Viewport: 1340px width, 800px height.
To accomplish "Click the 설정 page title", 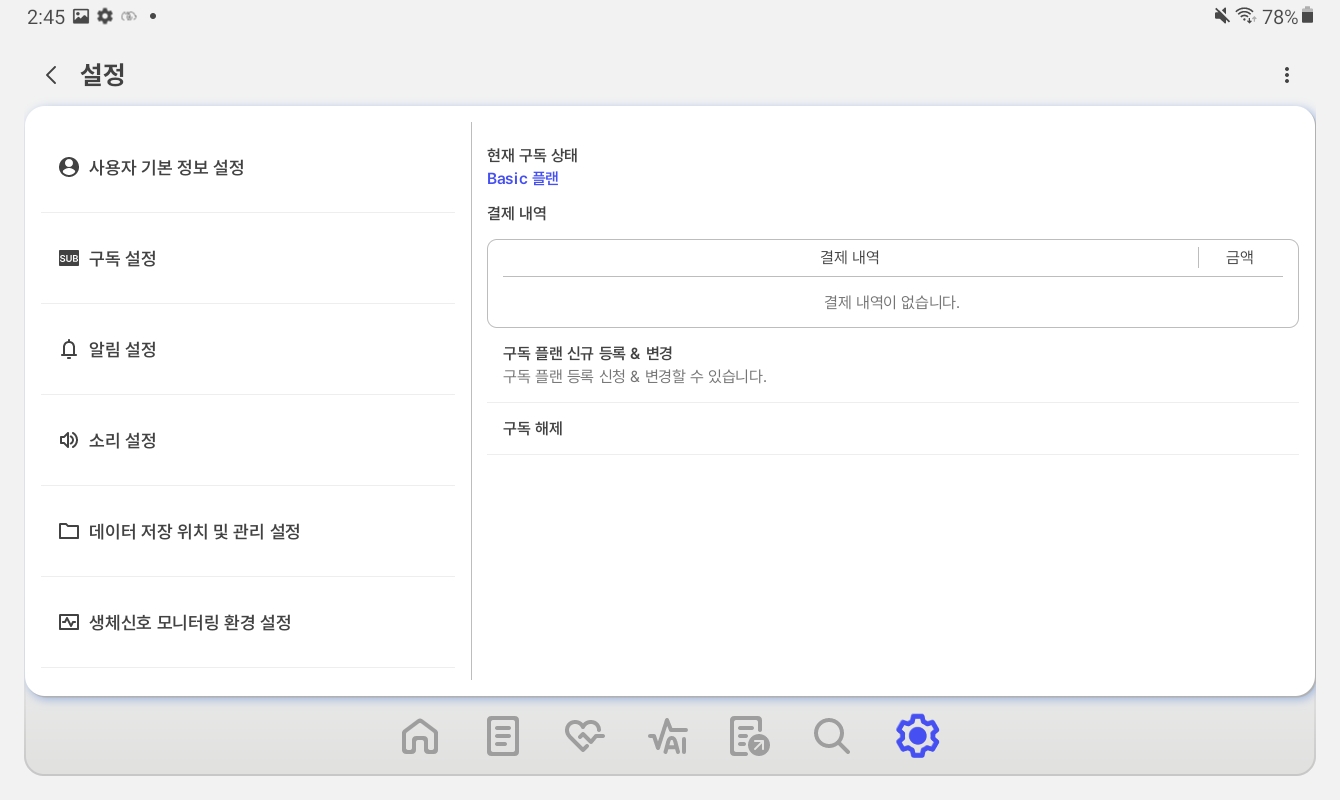I will 103,75.
